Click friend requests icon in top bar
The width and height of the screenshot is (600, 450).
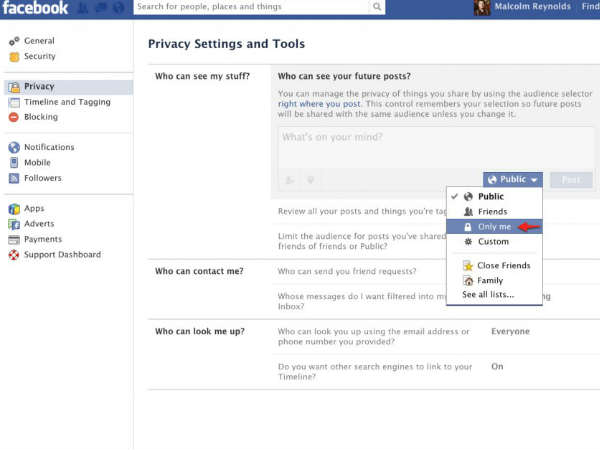(83, 8)
